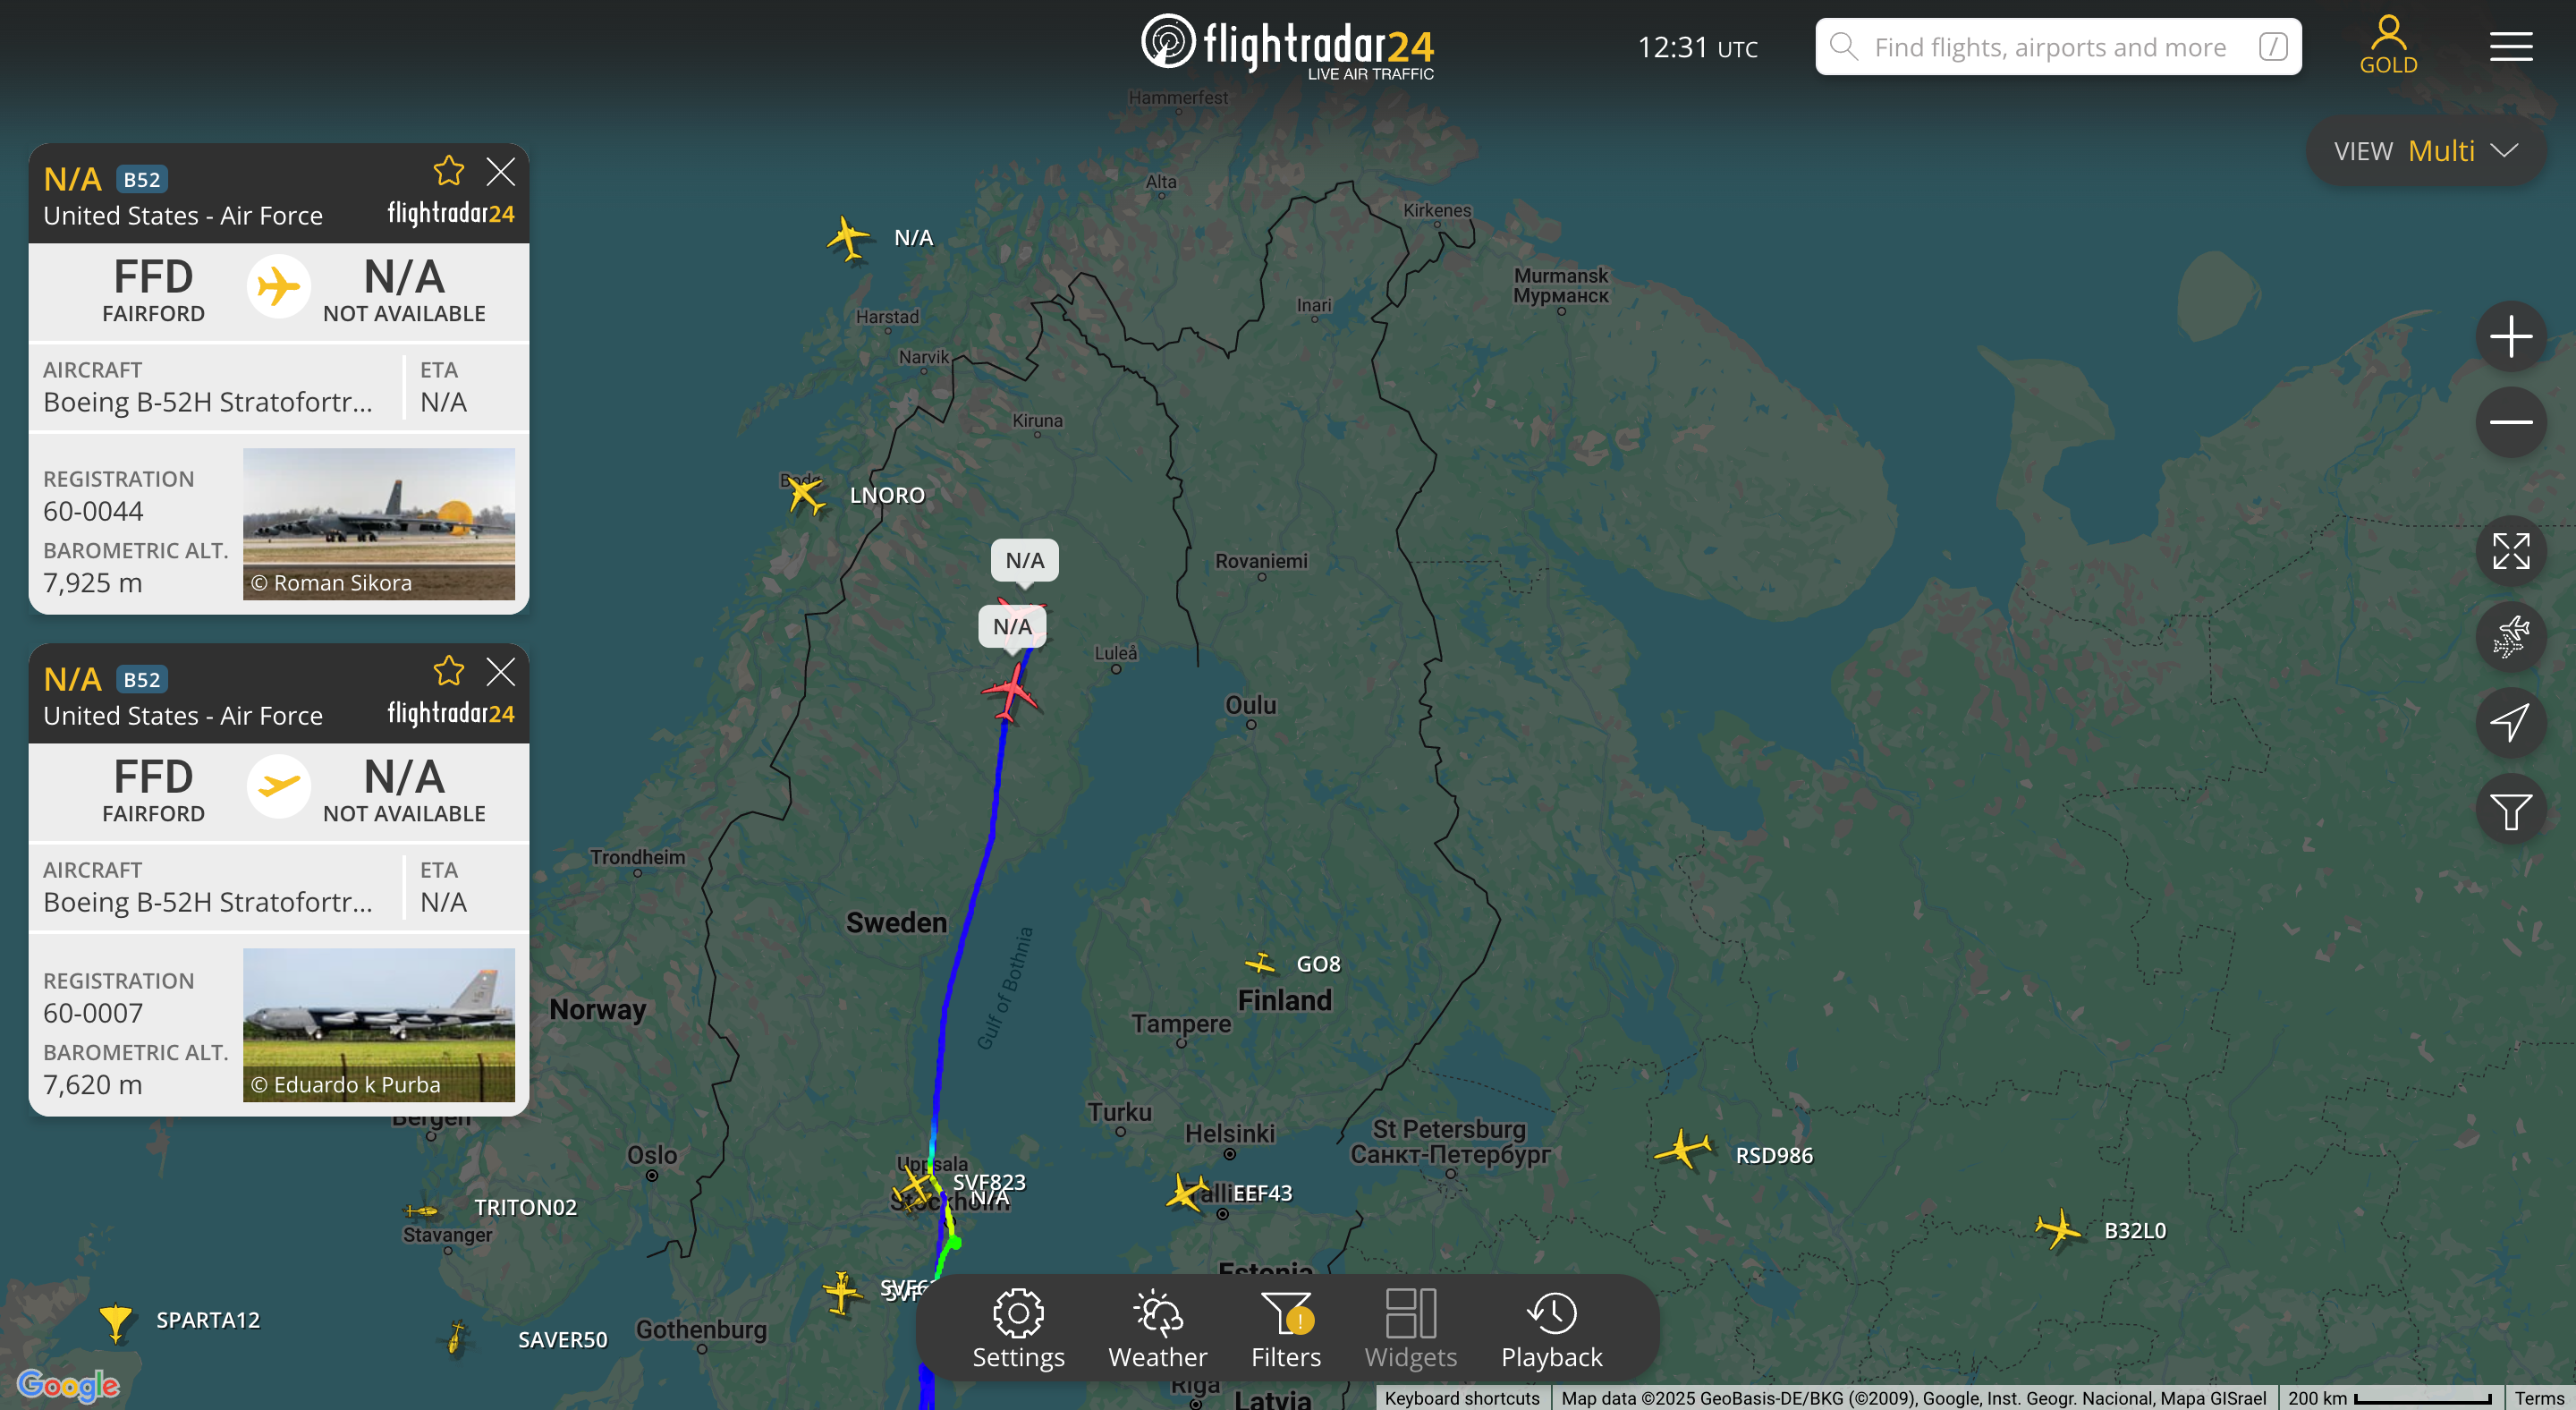2576x1410 pixels.
Task: Open the GOLD account menu
Action: click(x=2388, y=46)
